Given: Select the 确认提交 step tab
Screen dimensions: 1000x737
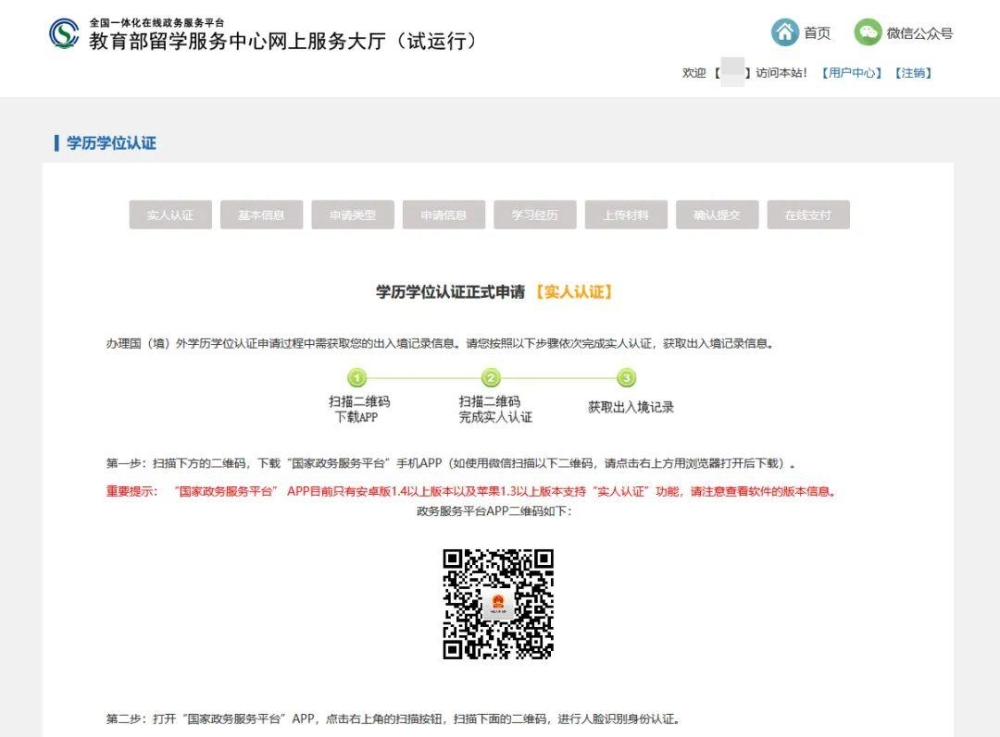Looking at the screenshot, I should pyautogui.click(x=717, y=215).
